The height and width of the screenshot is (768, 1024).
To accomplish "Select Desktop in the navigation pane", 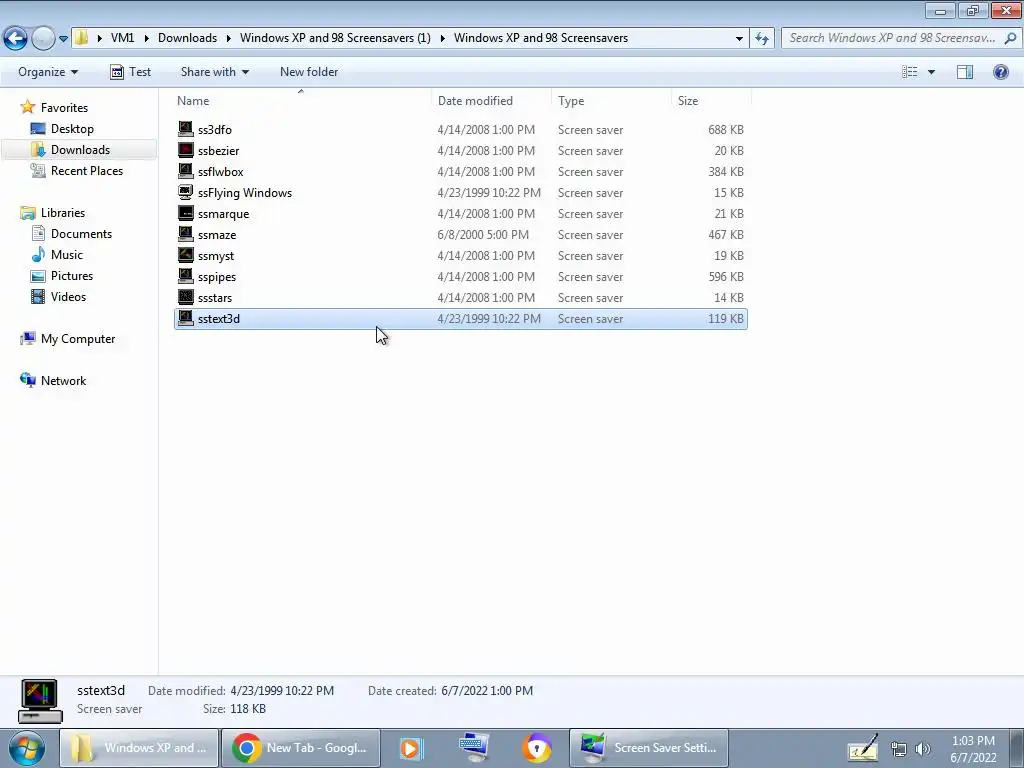I will click(72, 129).
